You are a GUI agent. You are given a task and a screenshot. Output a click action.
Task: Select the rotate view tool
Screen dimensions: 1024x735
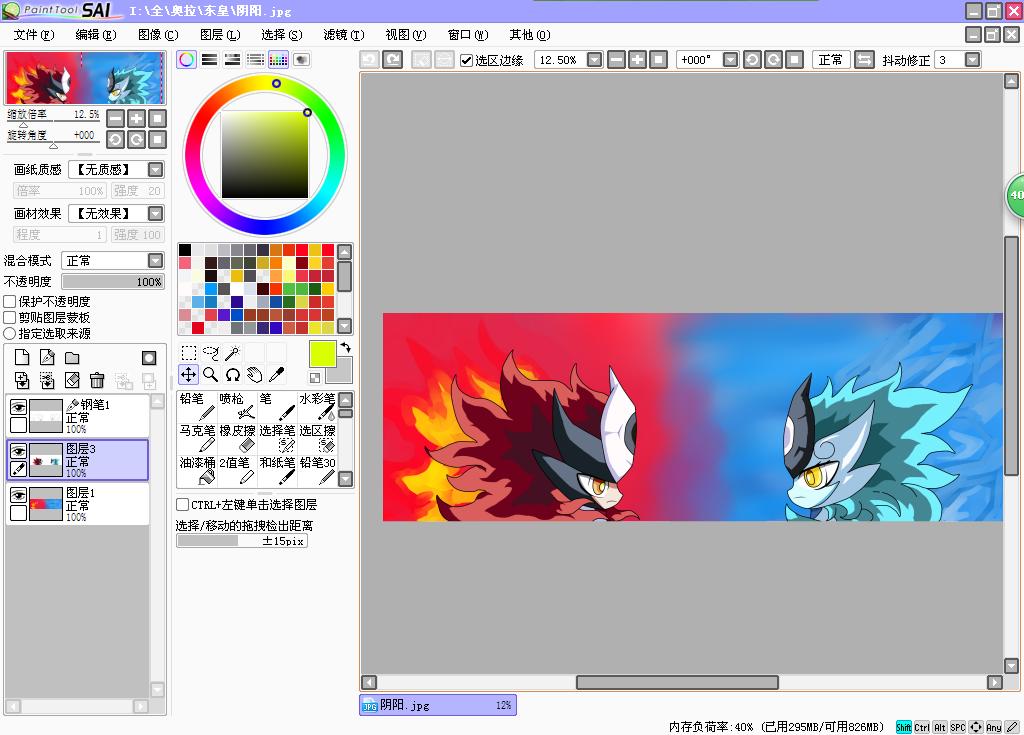pos(232,375)
